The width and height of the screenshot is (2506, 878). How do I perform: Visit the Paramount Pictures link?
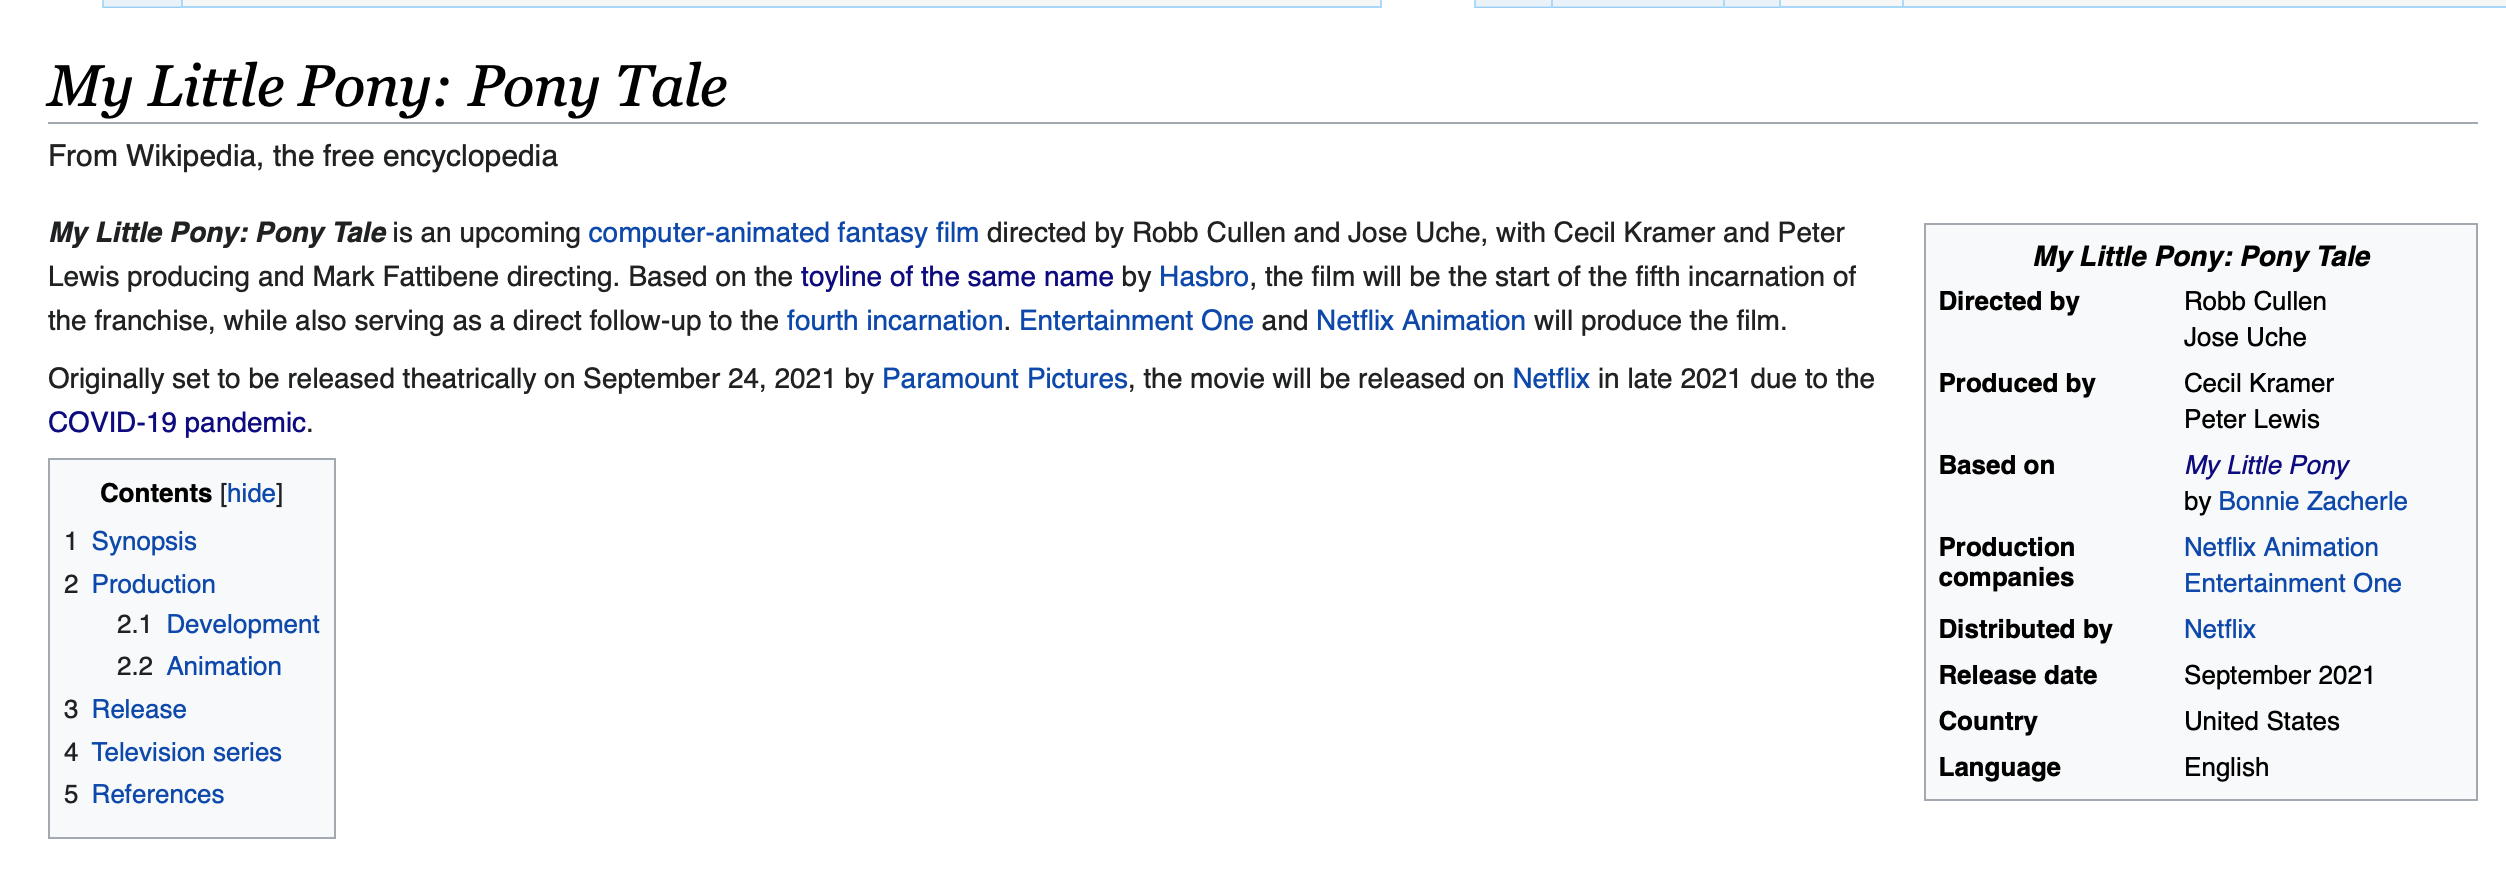pos(1005,379)
